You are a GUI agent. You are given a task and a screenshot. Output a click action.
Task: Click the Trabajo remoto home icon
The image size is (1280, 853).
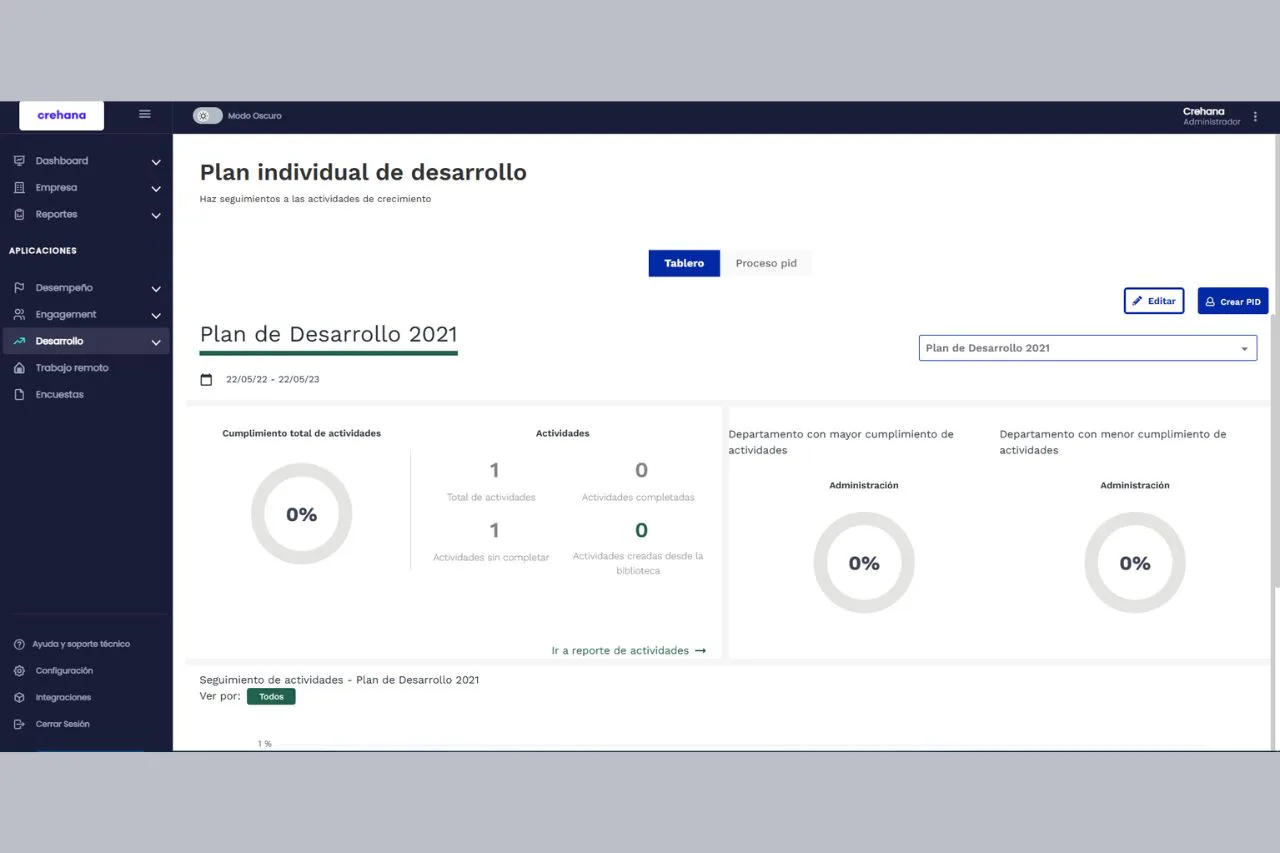tap(20, 367)
